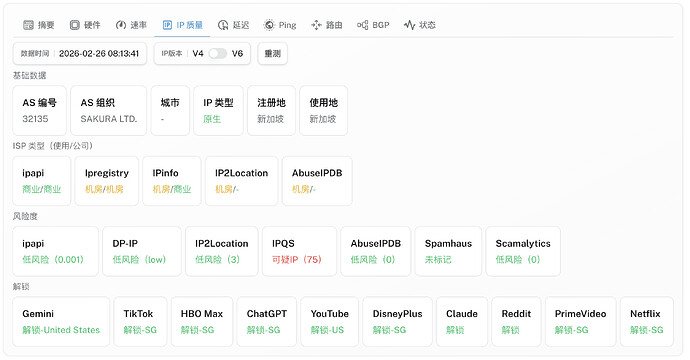
Task: Click the TikTok 解锁-SG card
Action: tap(140, 322)
